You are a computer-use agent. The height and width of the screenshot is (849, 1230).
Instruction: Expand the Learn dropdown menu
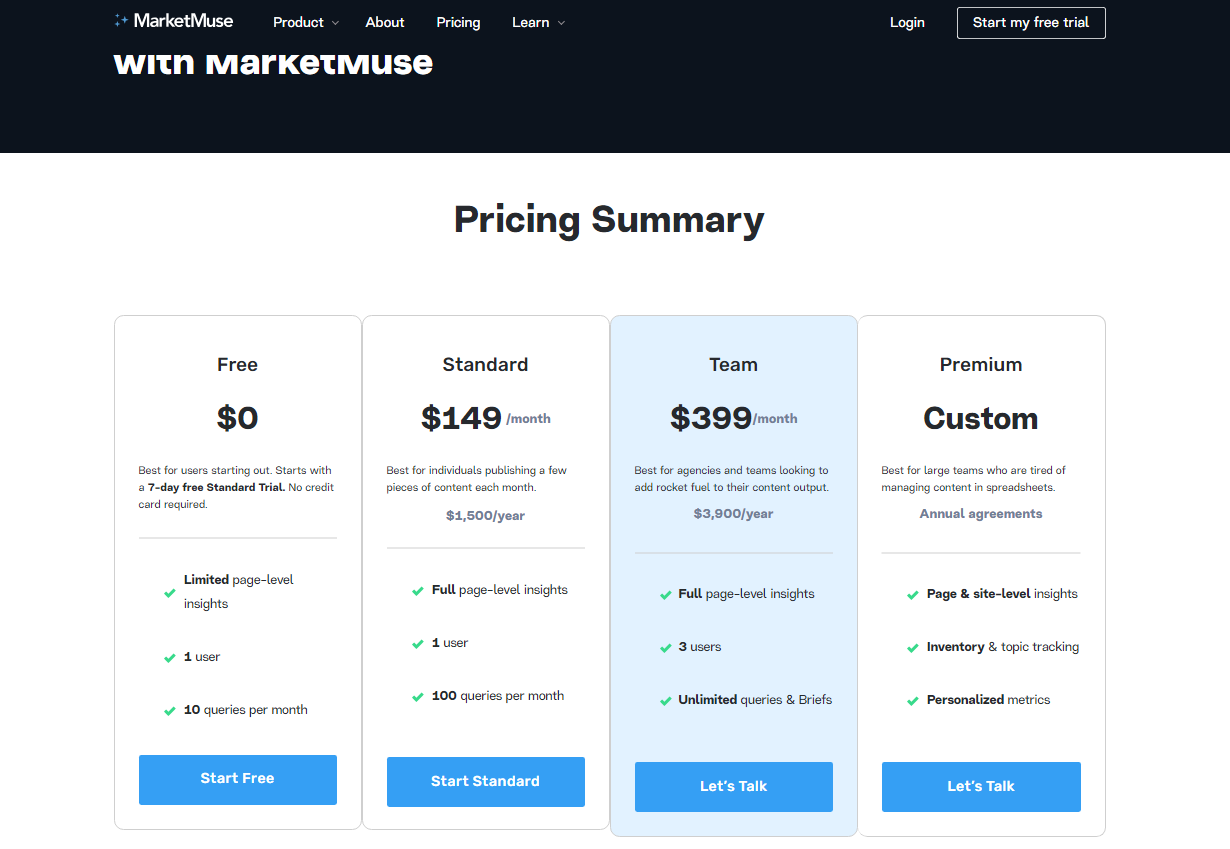(x=530, y=22)
